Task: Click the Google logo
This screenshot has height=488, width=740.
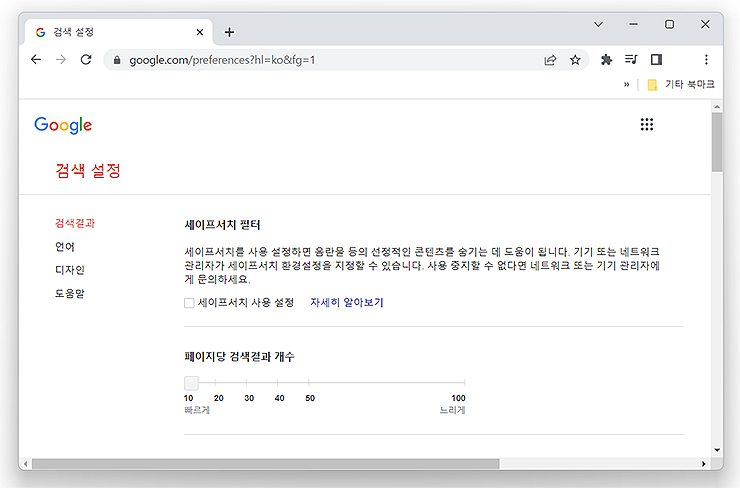Action: [x=63, y=125]
